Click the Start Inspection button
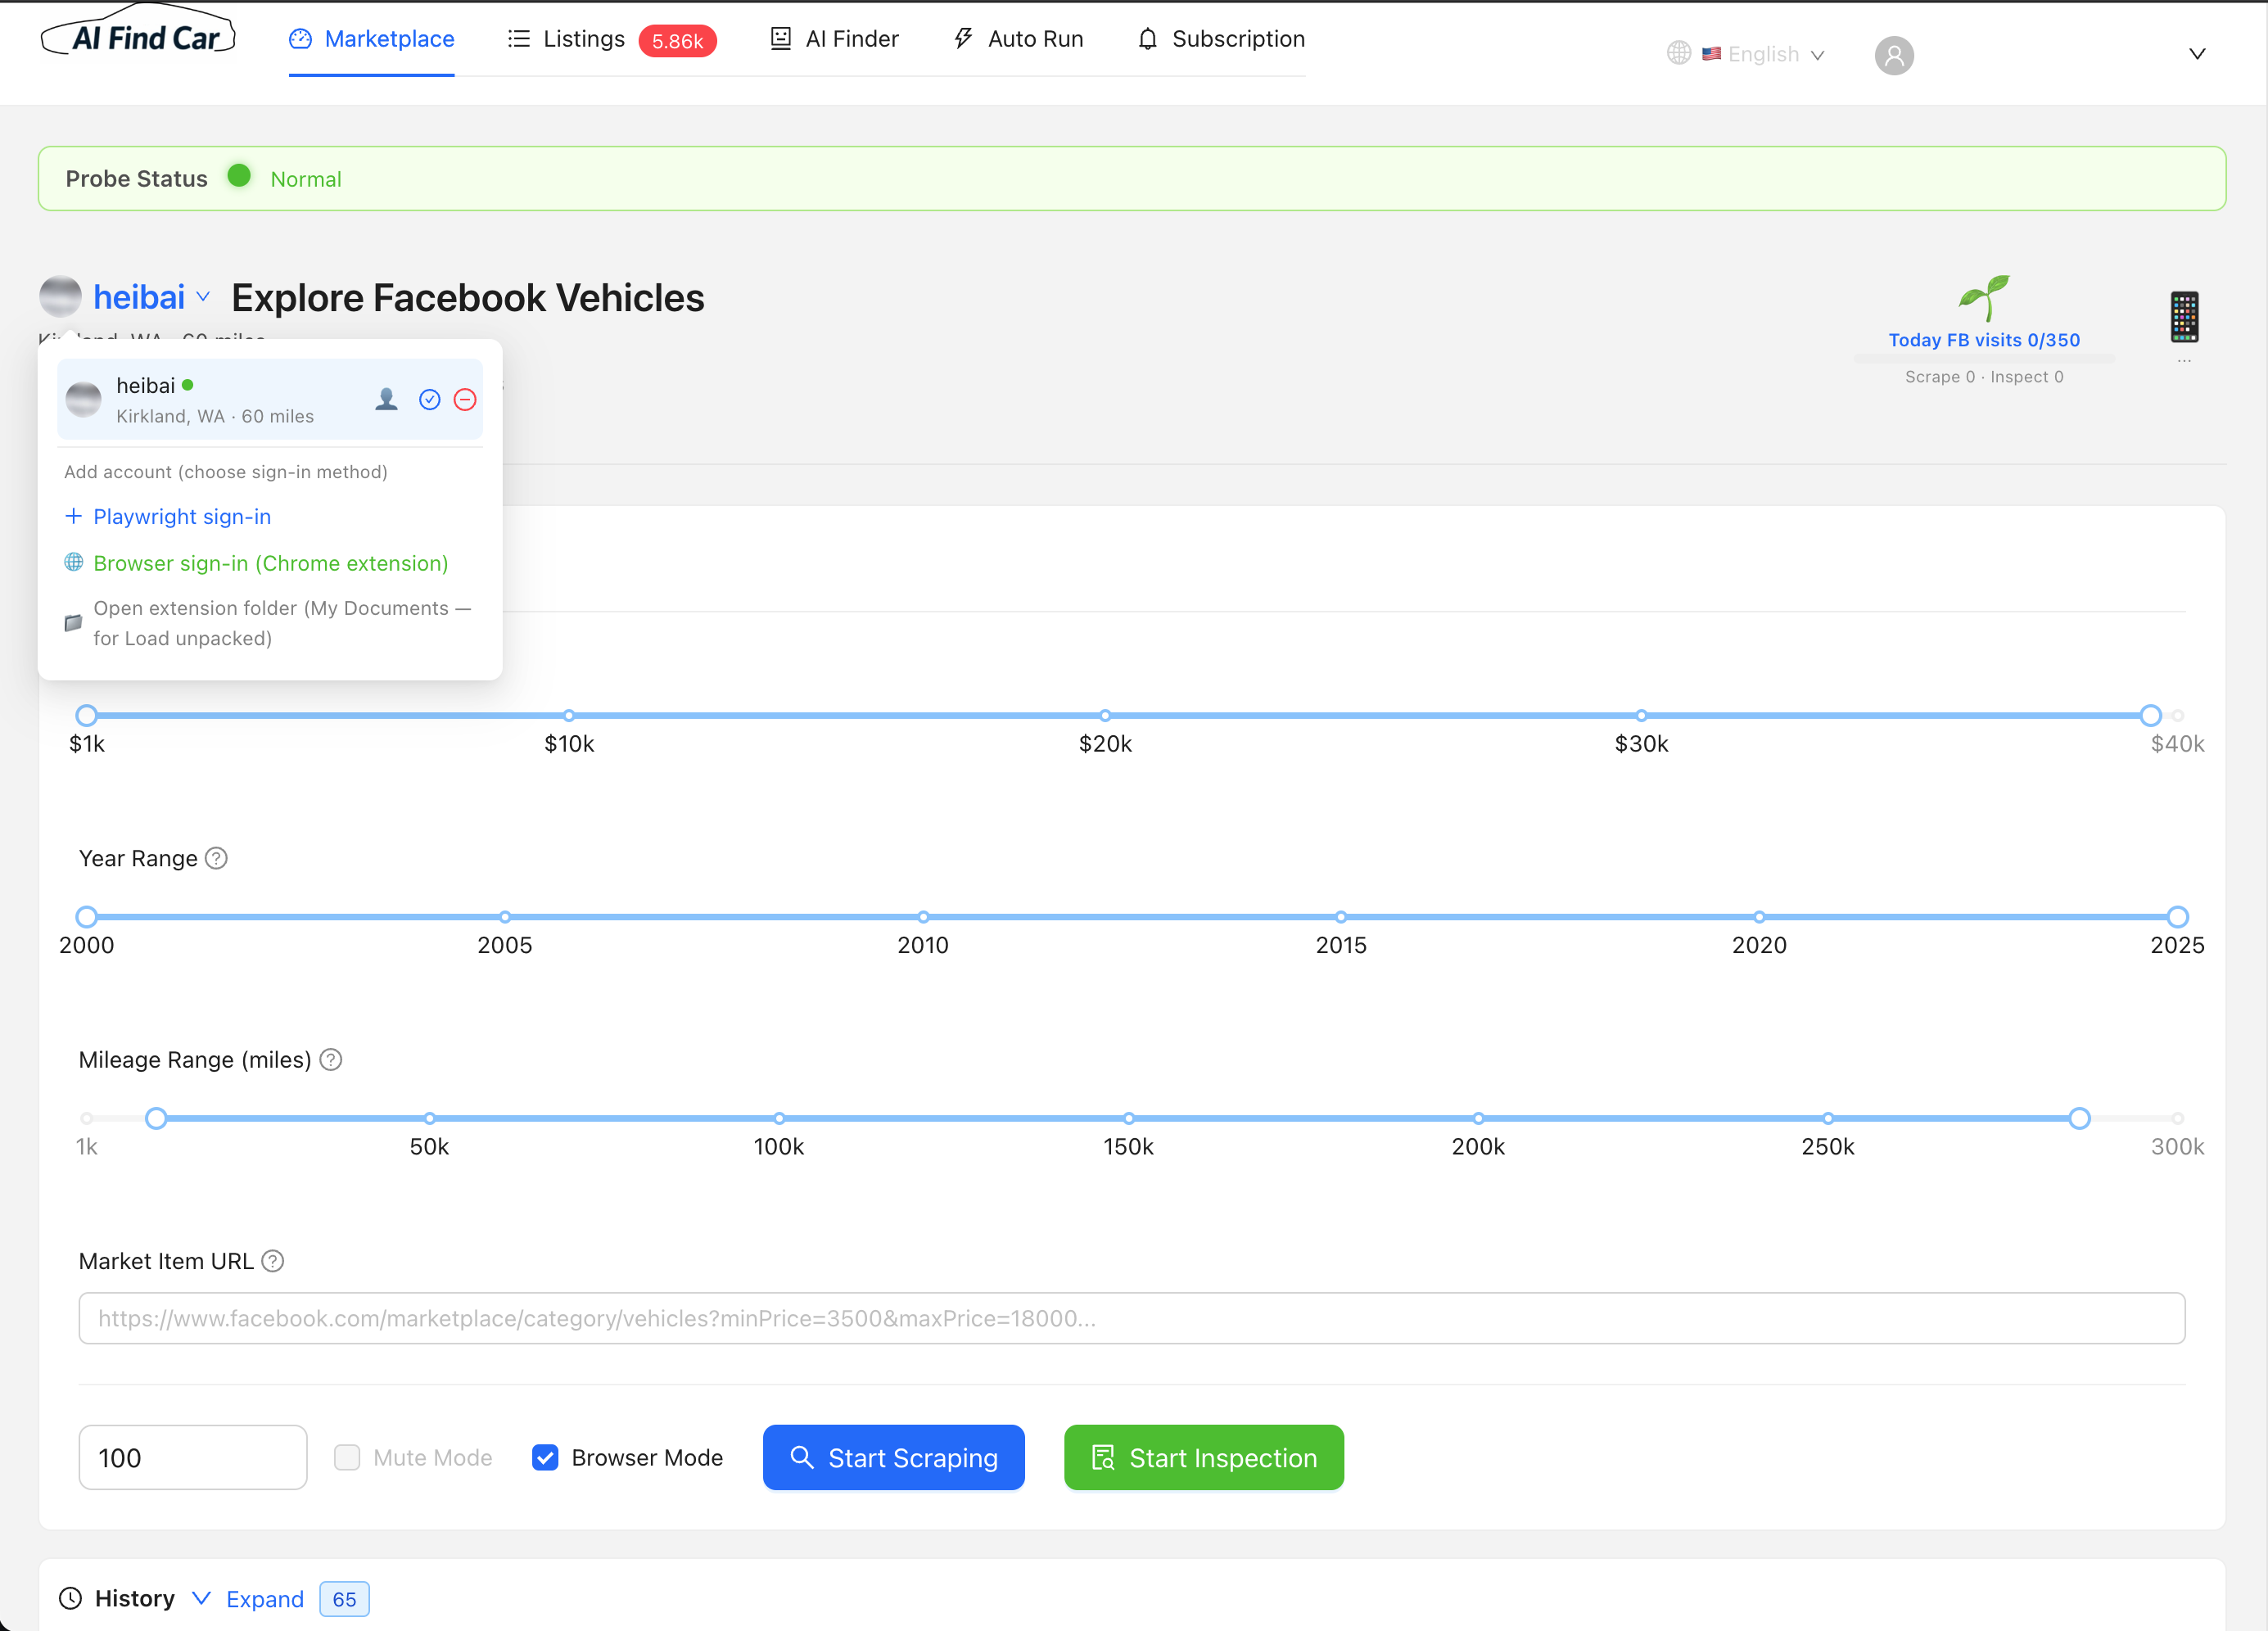Image resolution: width=2268 pixels, height=1631 pixels. click(1204, 1457)
